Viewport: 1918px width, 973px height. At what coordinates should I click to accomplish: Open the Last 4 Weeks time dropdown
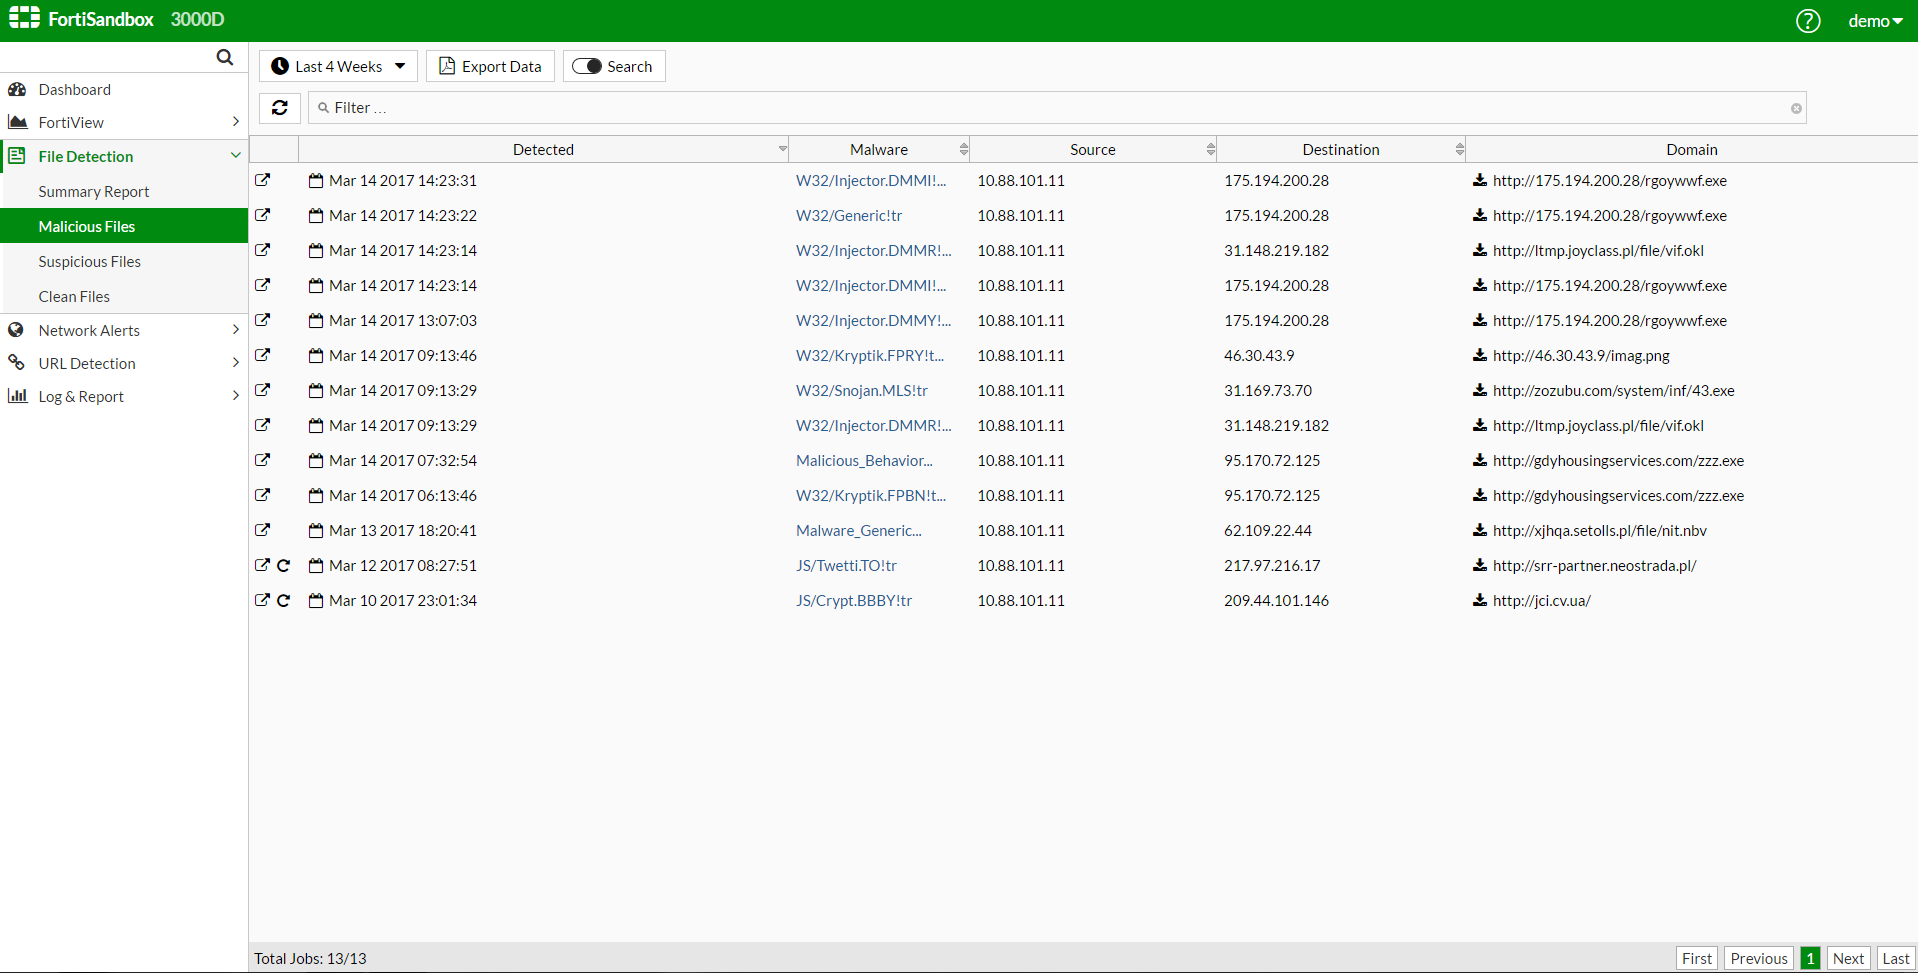(x=338, y=67)
